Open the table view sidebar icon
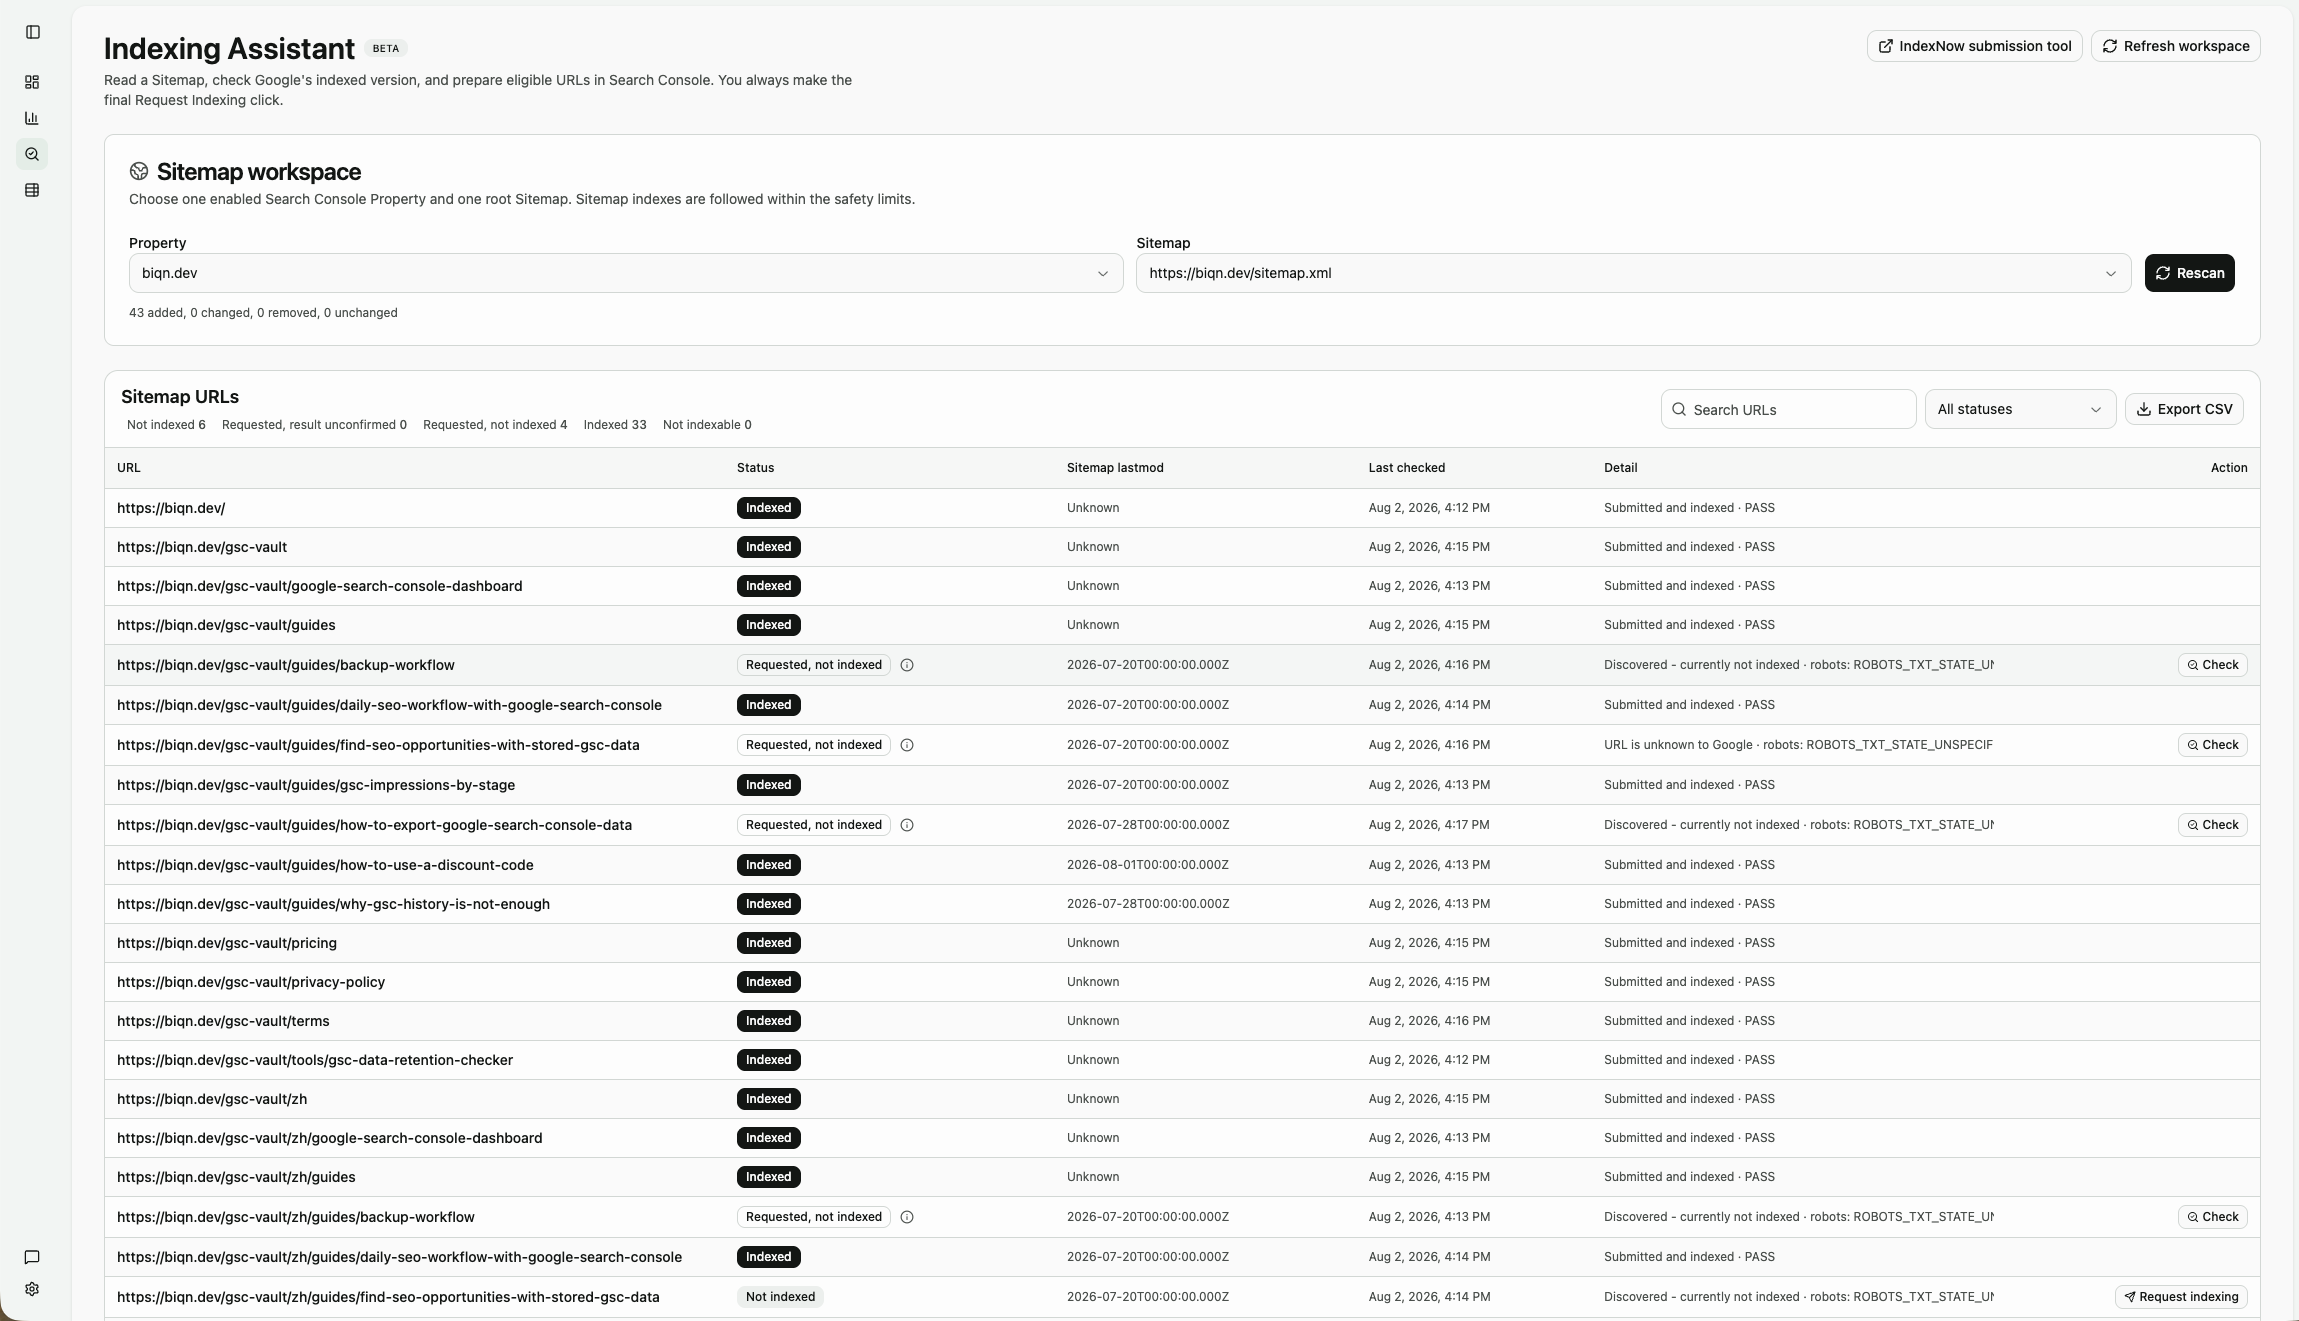 click(x=32, y=190)
